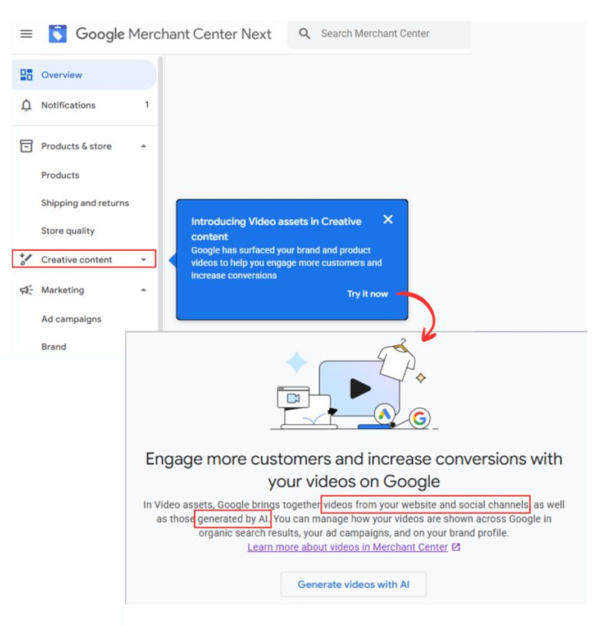Screen dimensions: 600x626
Task: Go to Store quality page
Action: 68,231
